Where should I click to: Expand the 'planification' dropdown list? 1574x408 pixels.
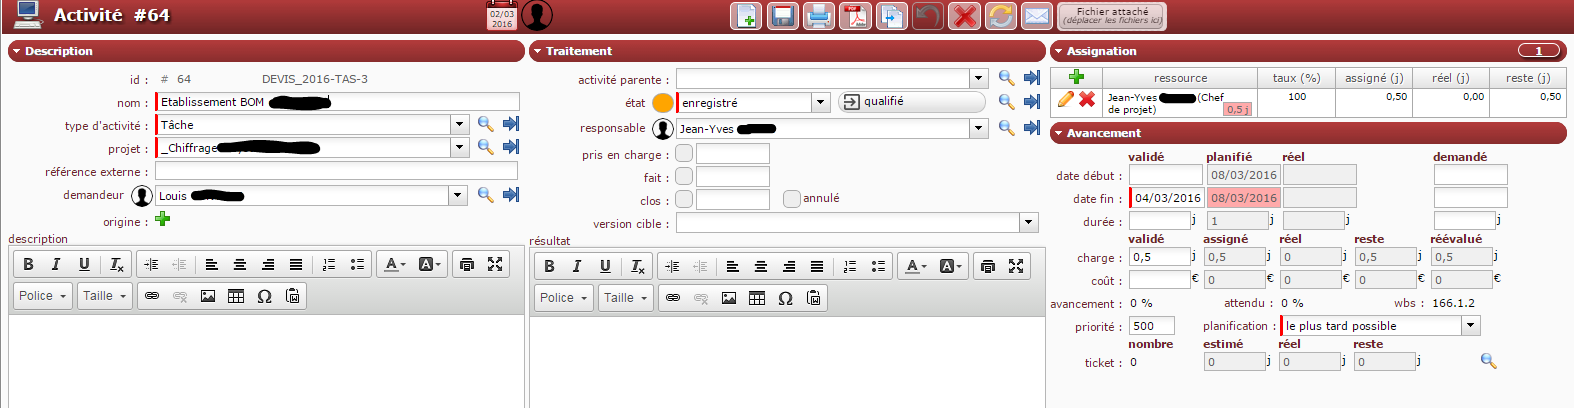(x=1470, y=326)
